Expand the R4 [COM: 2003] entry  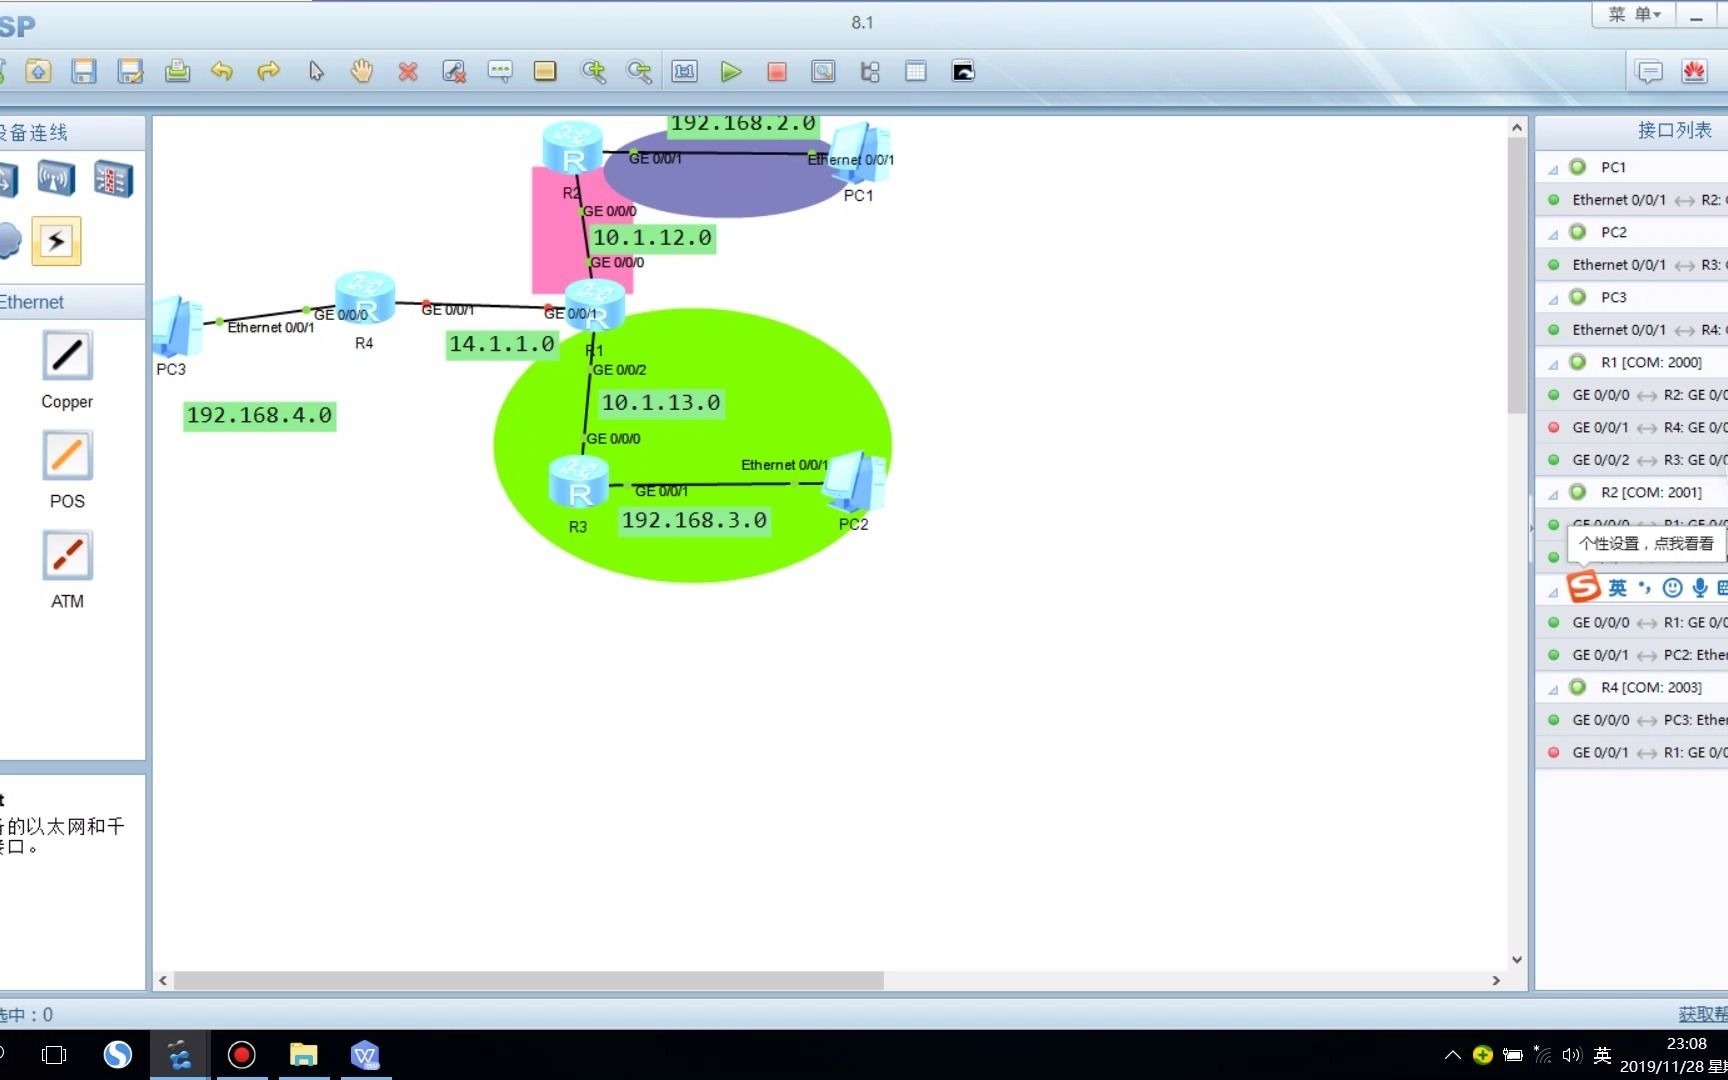[1554, 688]
